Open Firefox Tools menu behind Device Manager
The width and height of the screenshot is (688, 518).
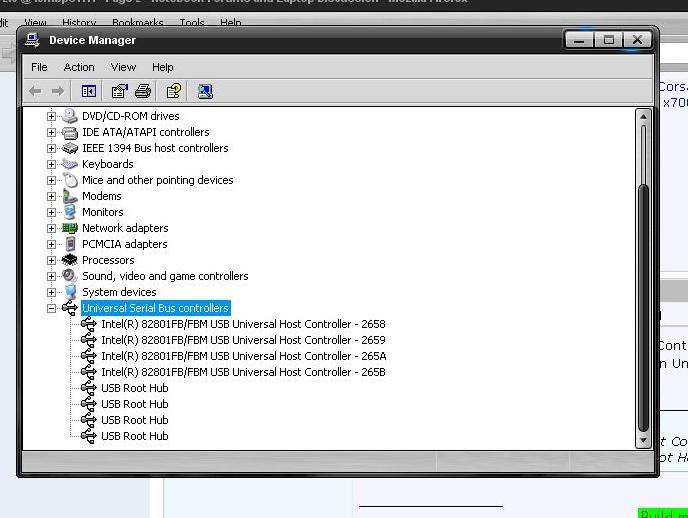coord(192,22)
